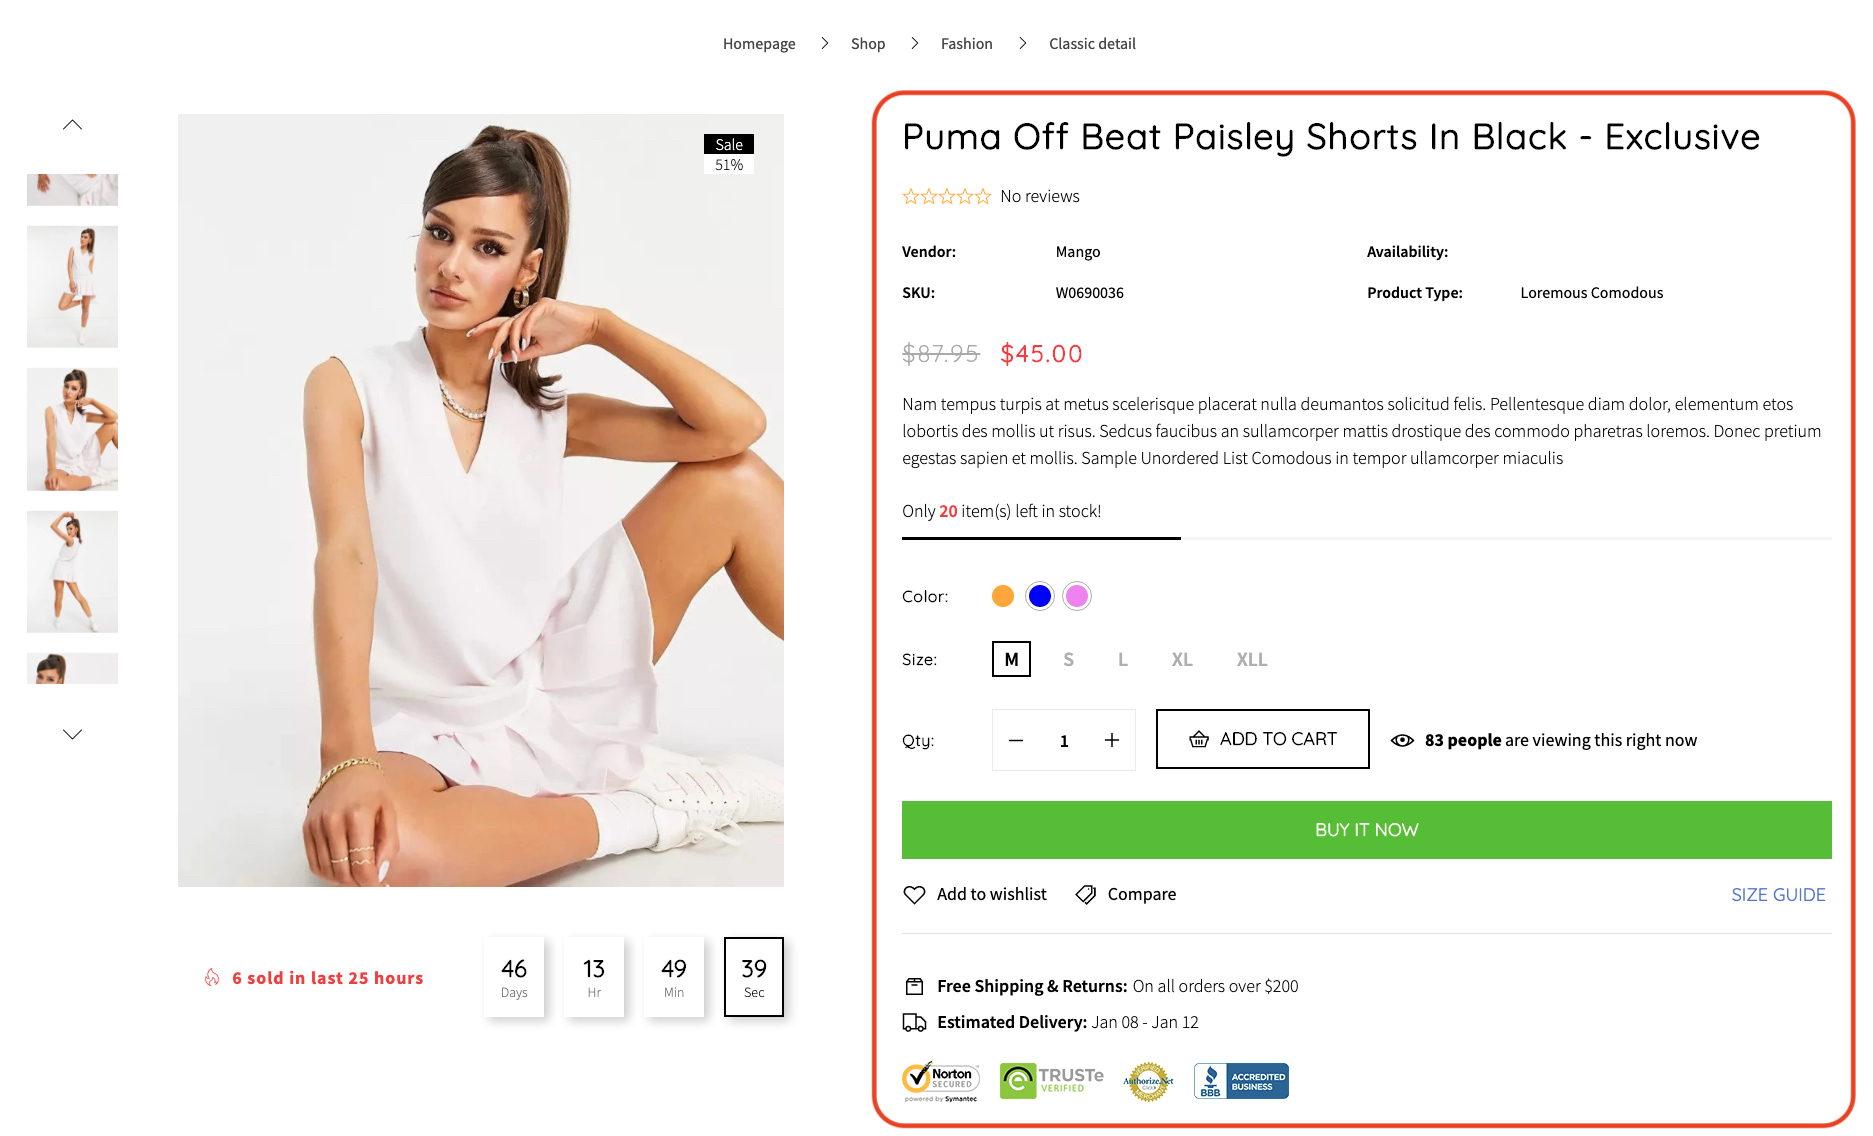1873x1136 pixels.
Task: Click the TRUSTe Verified badge
Action: click(x=1052, y=1081)
